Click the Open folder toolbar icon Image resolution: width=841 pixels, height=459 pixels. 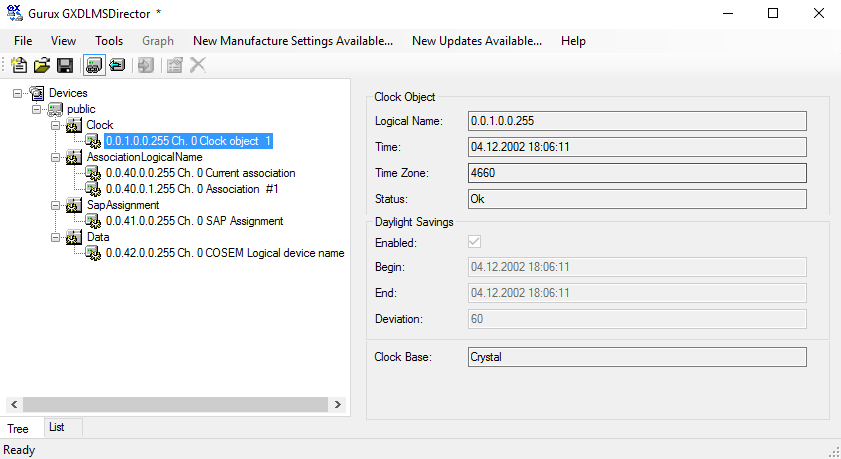pyautogui.click(x=42, y=65)
